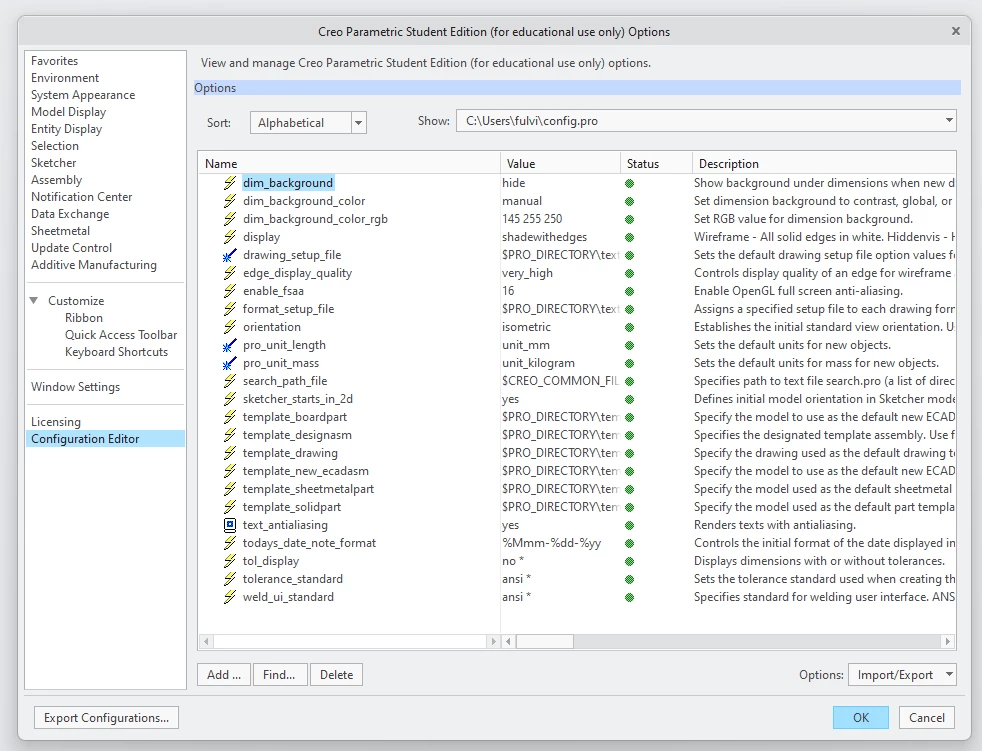Click the green status dot for text_antialiasing
The width and height of the screenshot is (982, 751).
[629, 526]
